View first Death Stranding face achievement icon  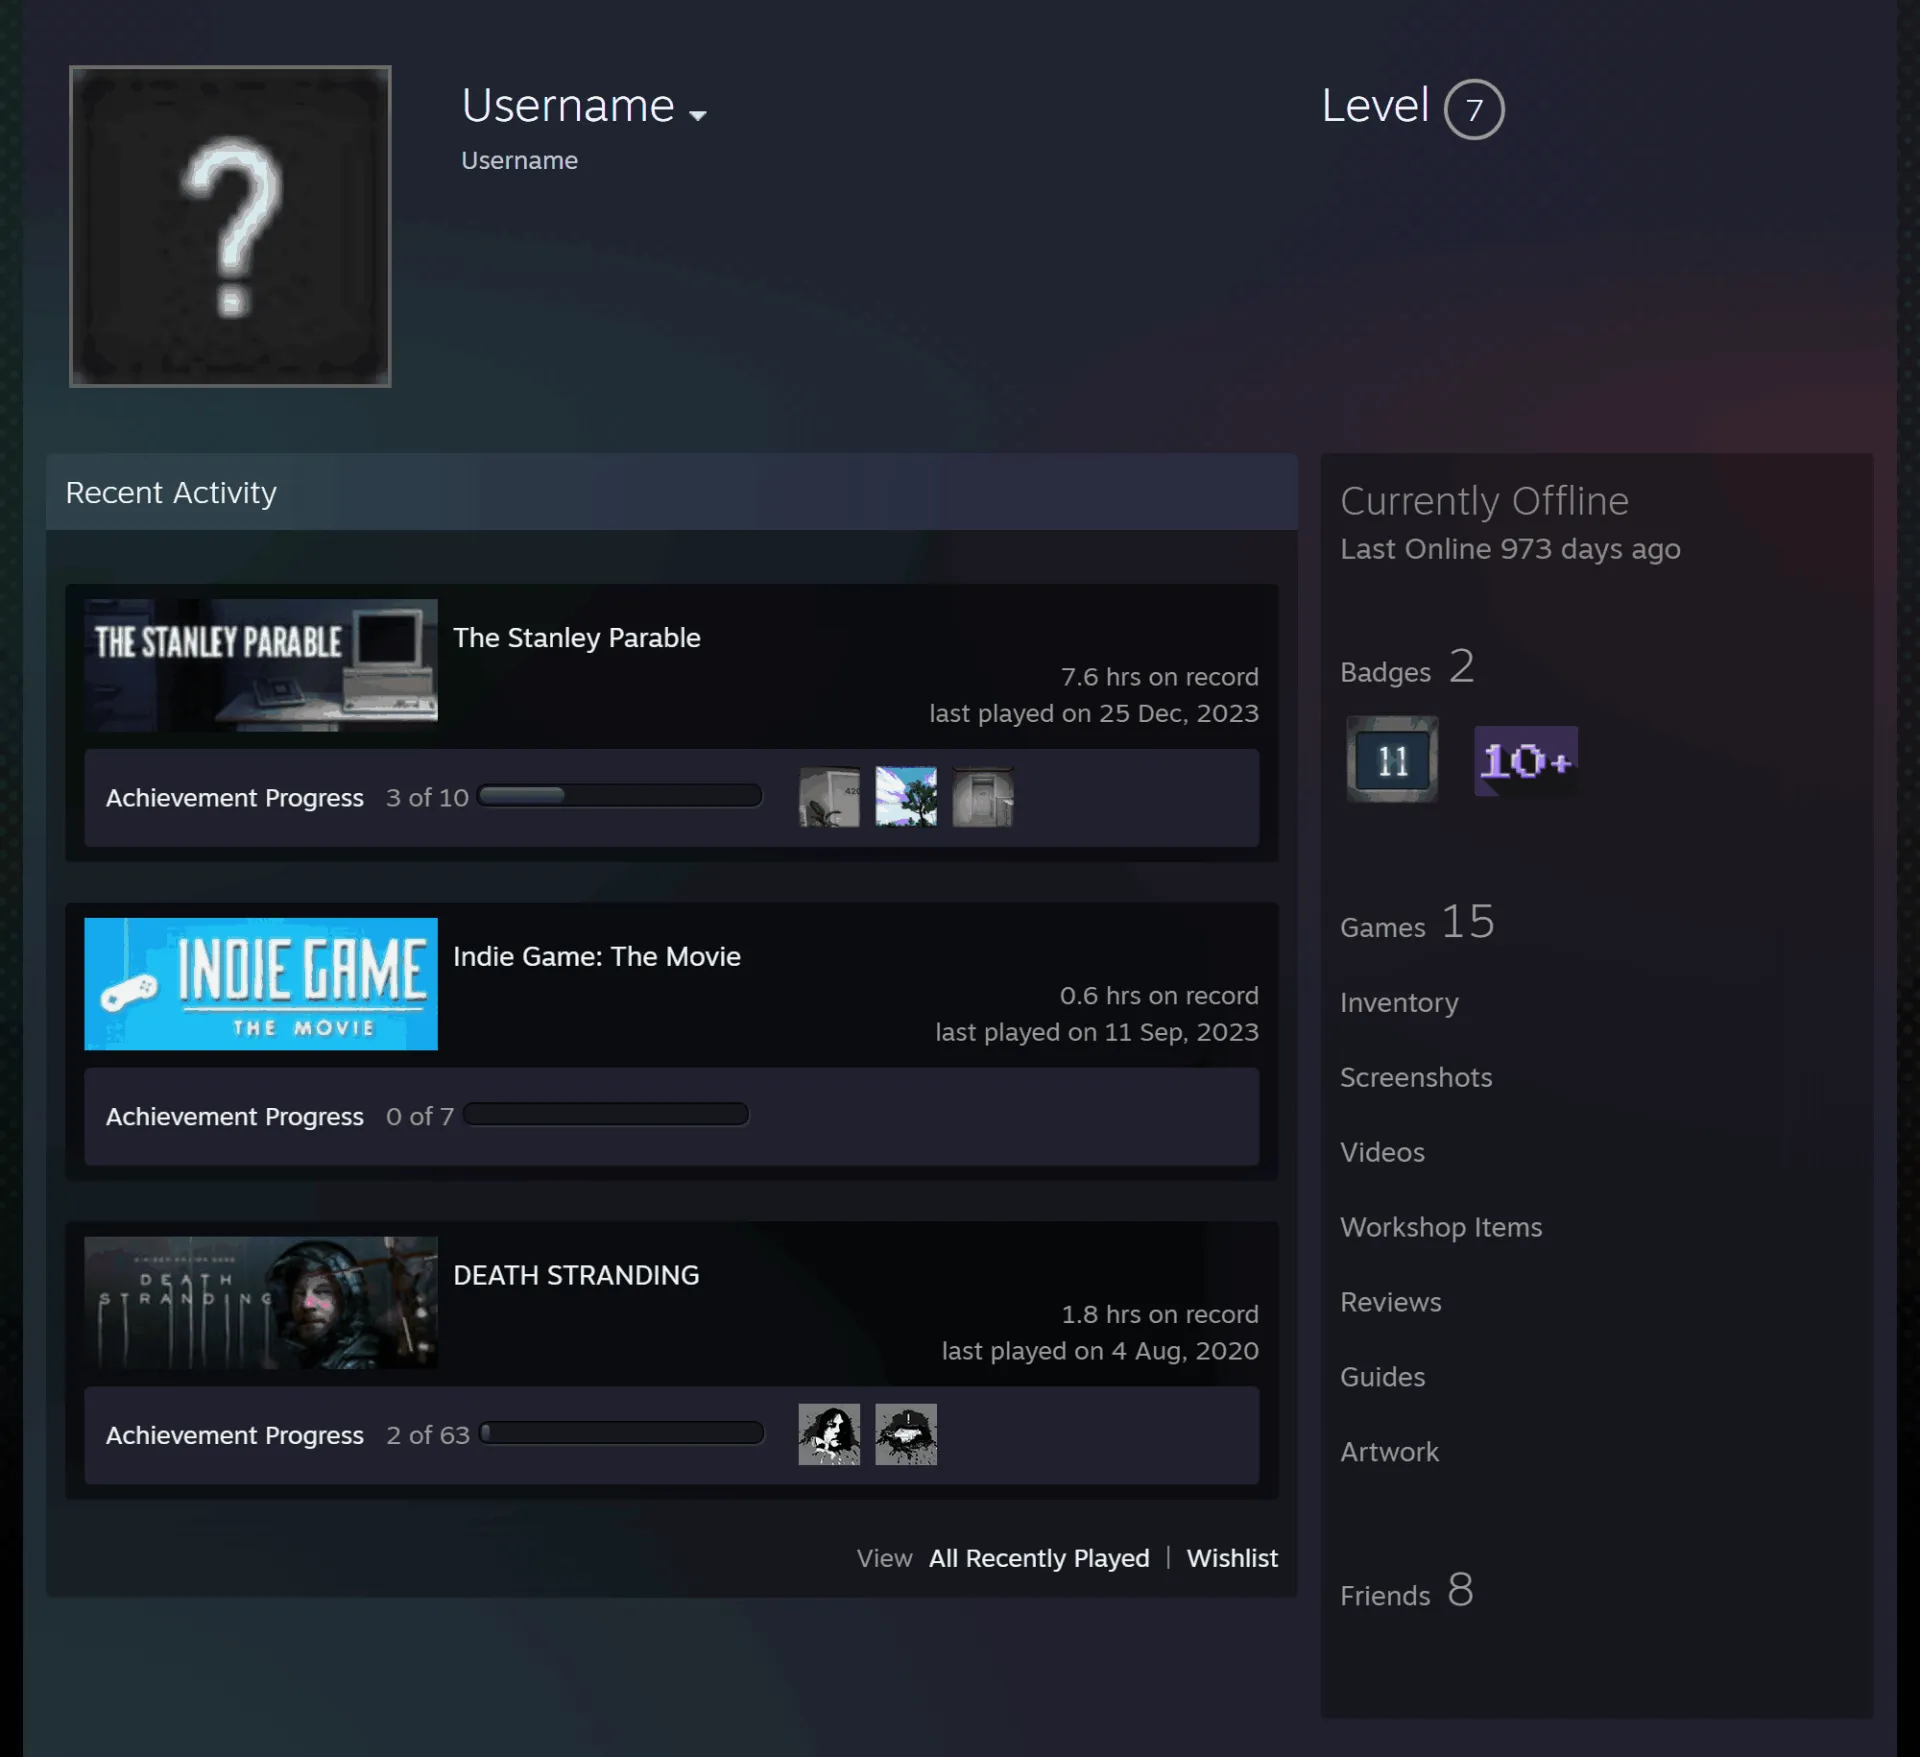829,1434
